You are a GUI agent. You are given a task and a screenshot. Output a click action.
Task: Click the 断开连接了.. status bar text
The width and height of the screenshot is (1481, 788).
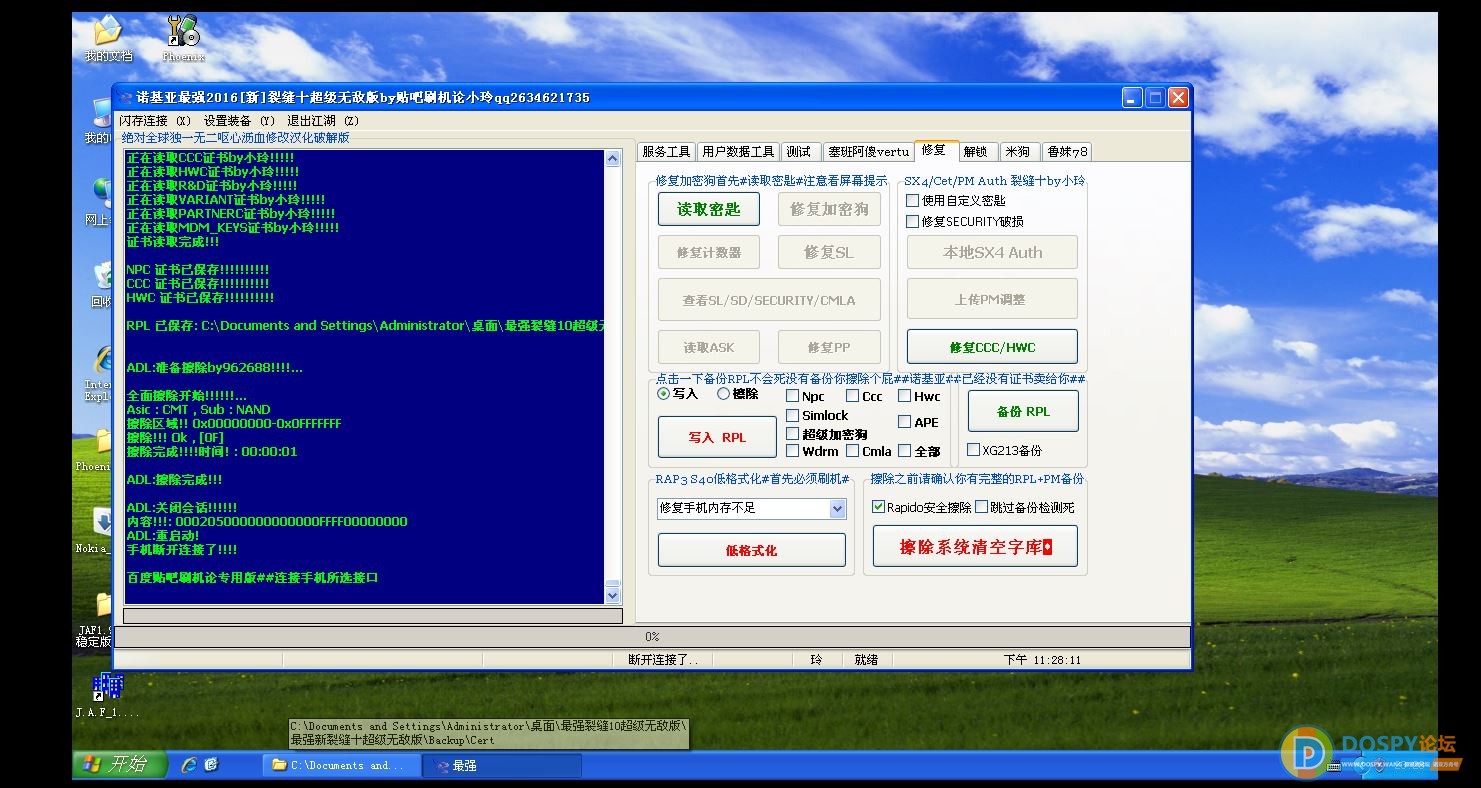[x=664, y=660]
